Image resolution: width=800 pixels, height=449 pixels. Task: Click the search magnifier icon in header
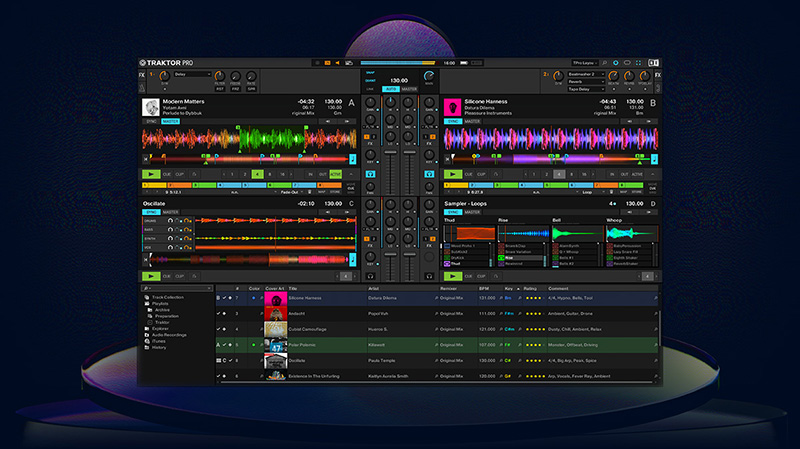605,63
